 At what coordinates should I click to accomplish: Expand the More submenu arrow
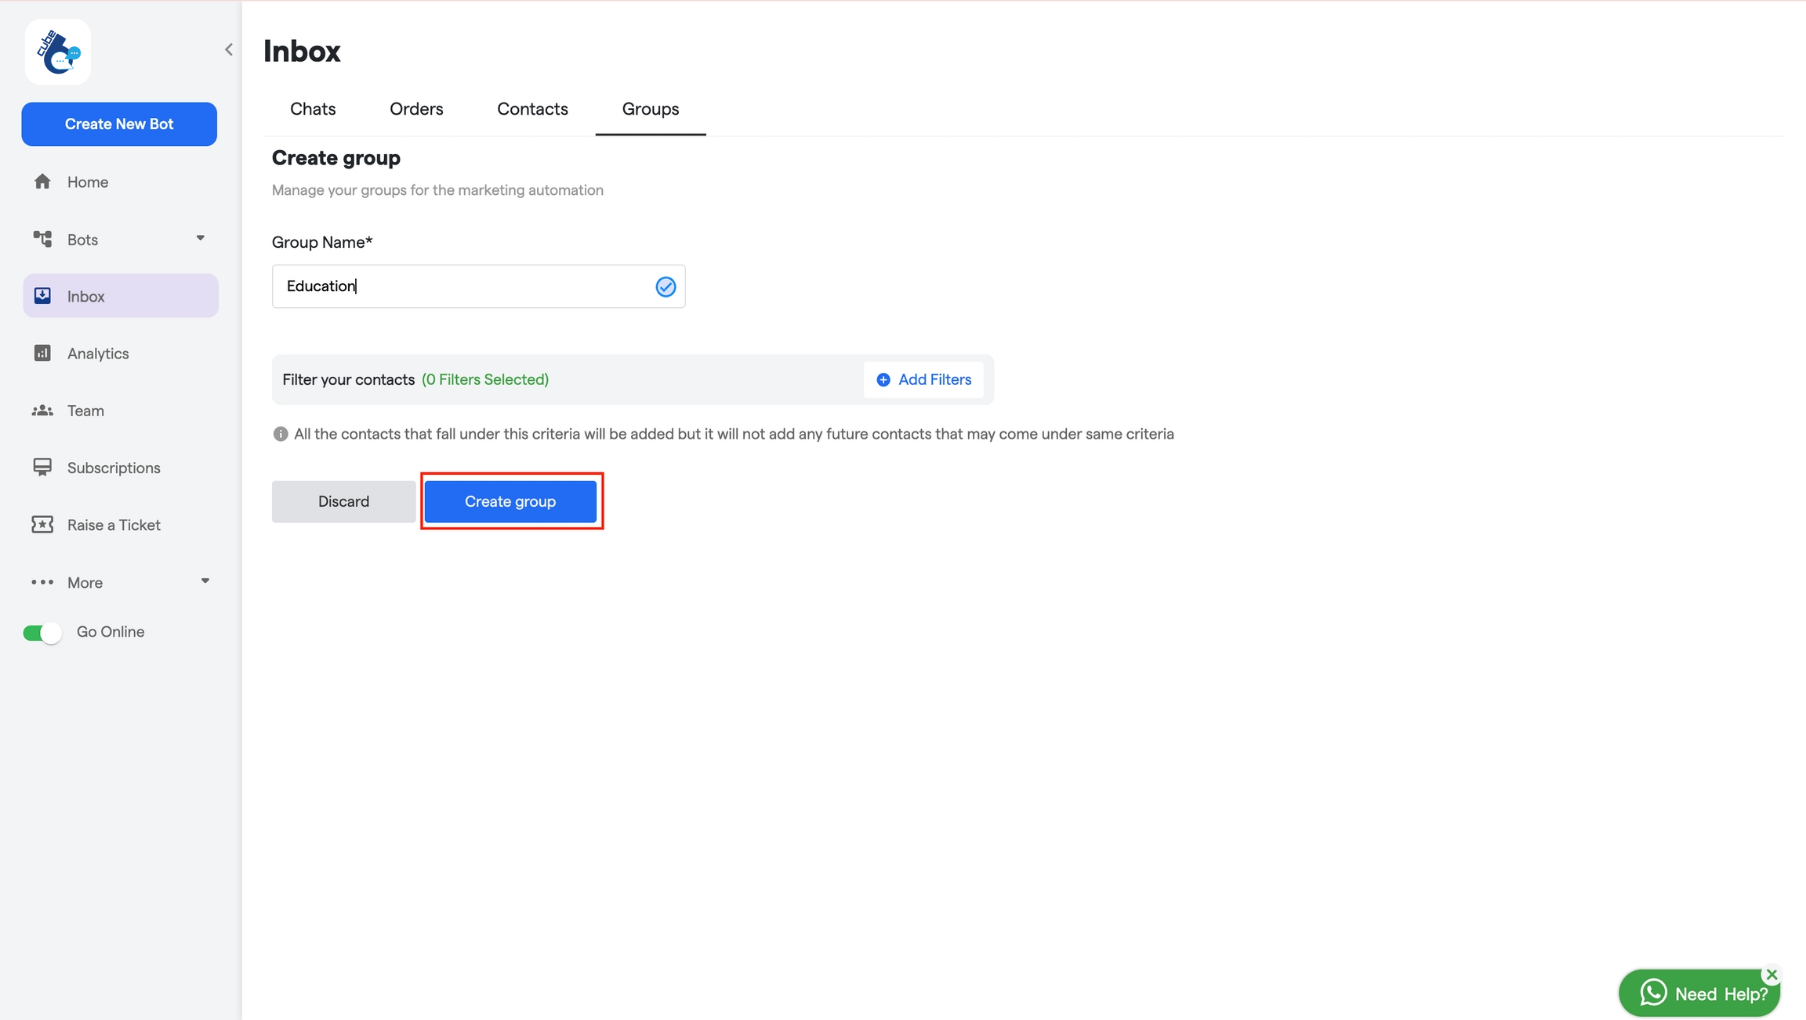coord(205,581)
